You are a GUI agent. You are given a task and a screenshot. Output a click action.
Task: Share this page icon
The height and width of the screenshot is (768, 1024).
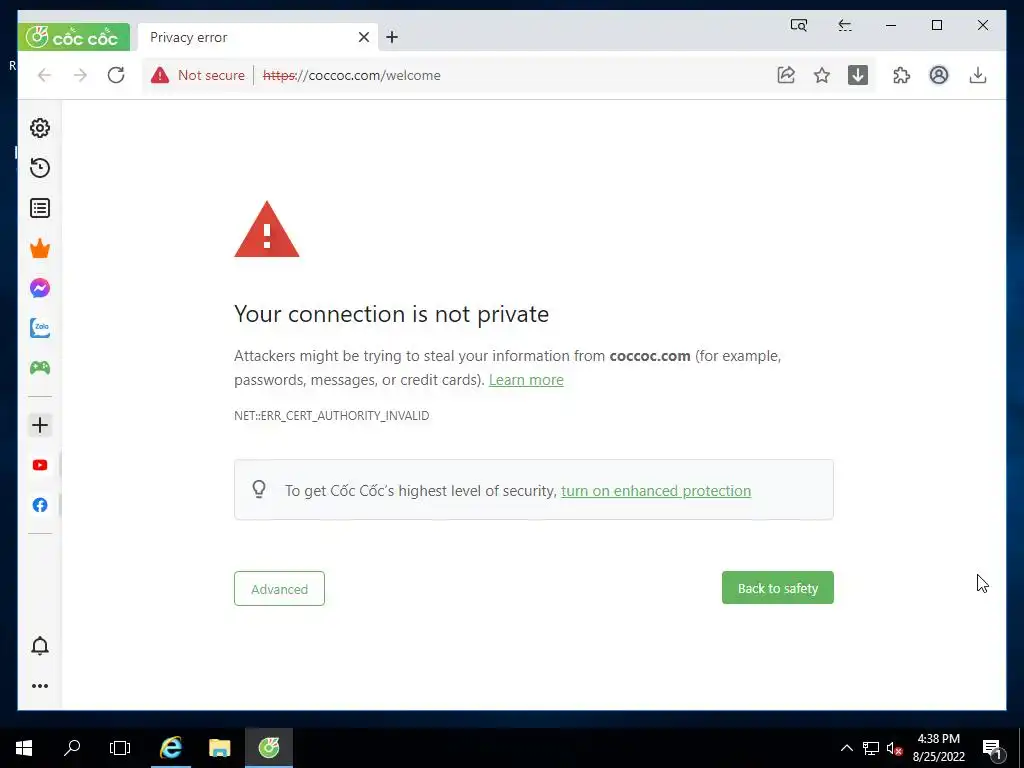click(786, 75)
